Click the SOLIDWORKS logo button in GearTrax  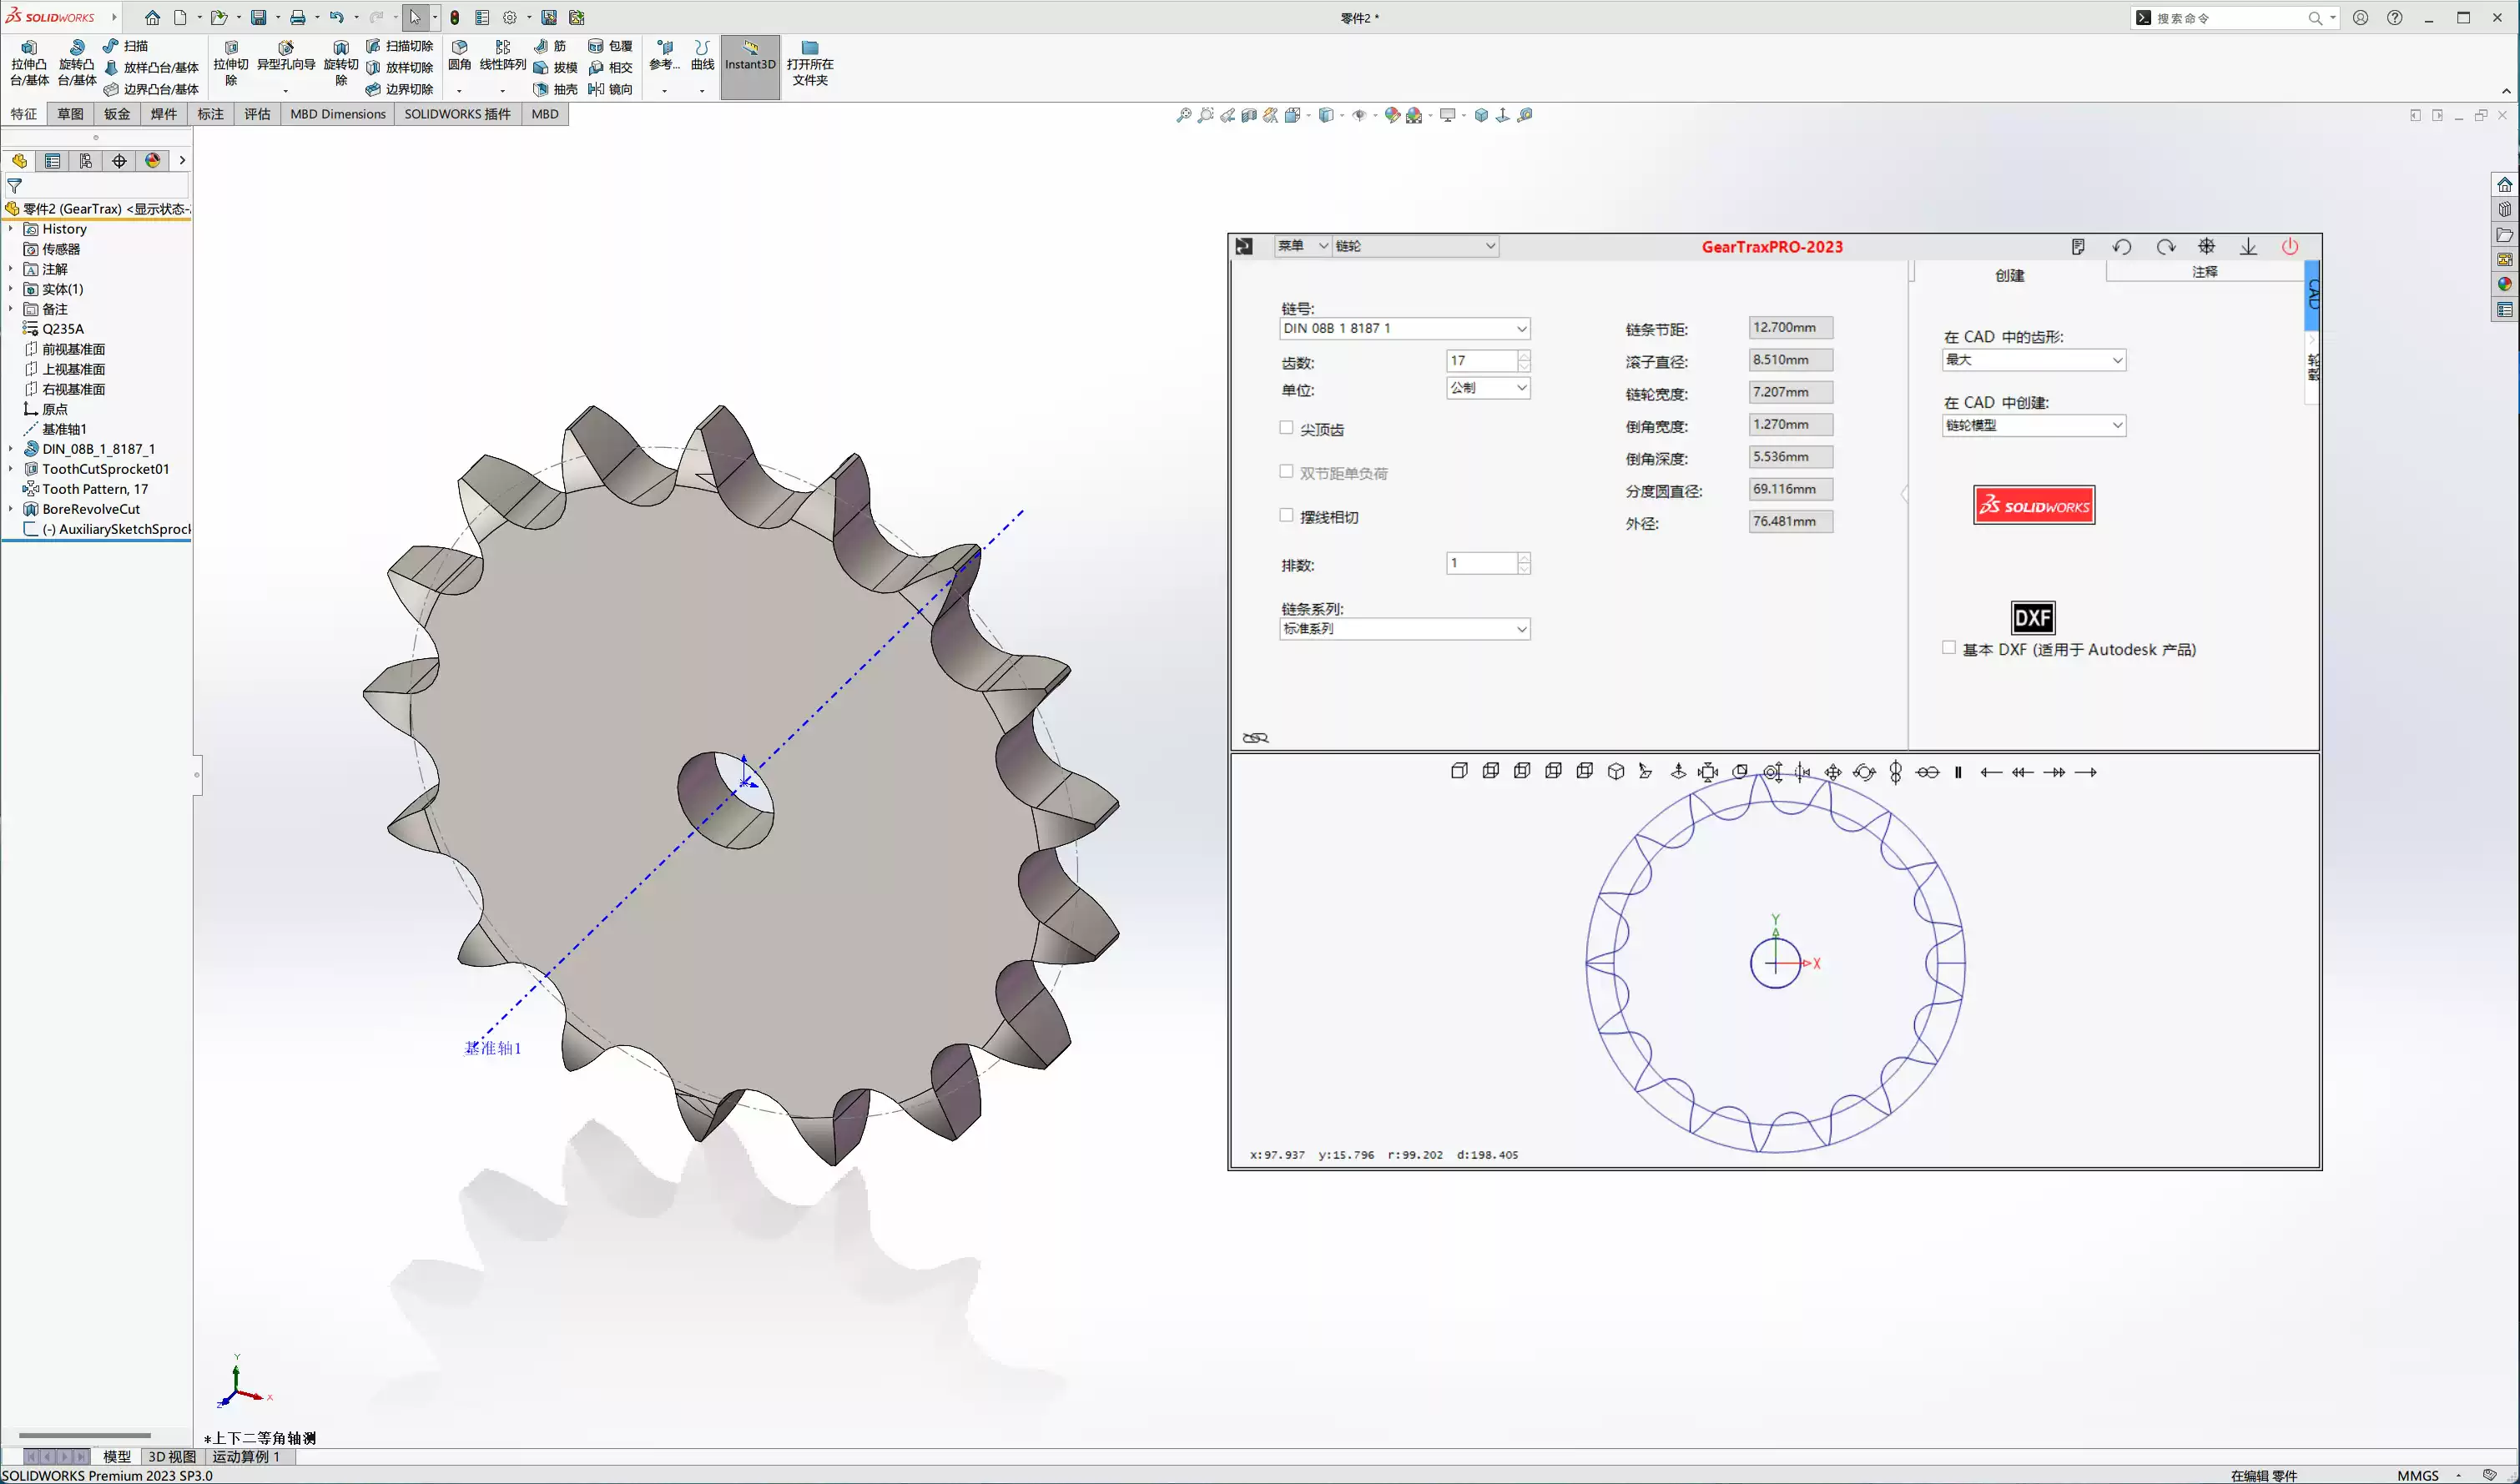pos(2033,505)
